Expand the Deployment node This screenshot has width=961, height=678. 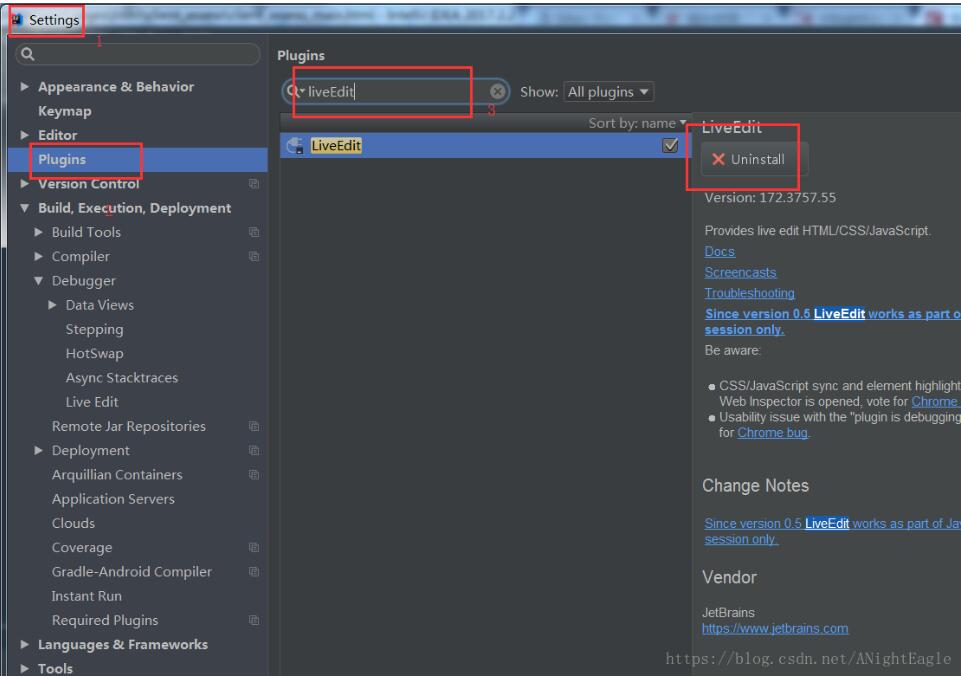39,450
